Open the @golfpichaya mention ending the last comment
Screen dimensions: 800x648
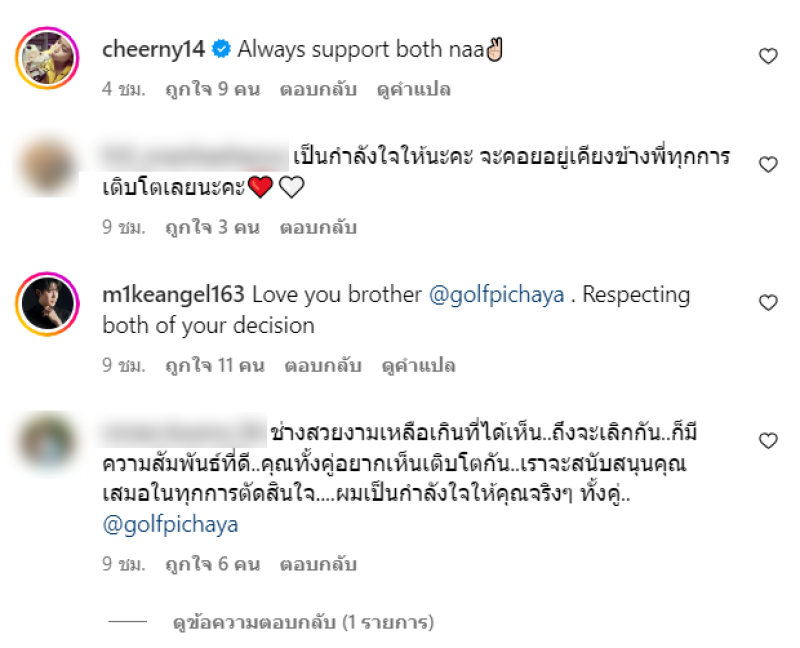click(x=170, y=525)
